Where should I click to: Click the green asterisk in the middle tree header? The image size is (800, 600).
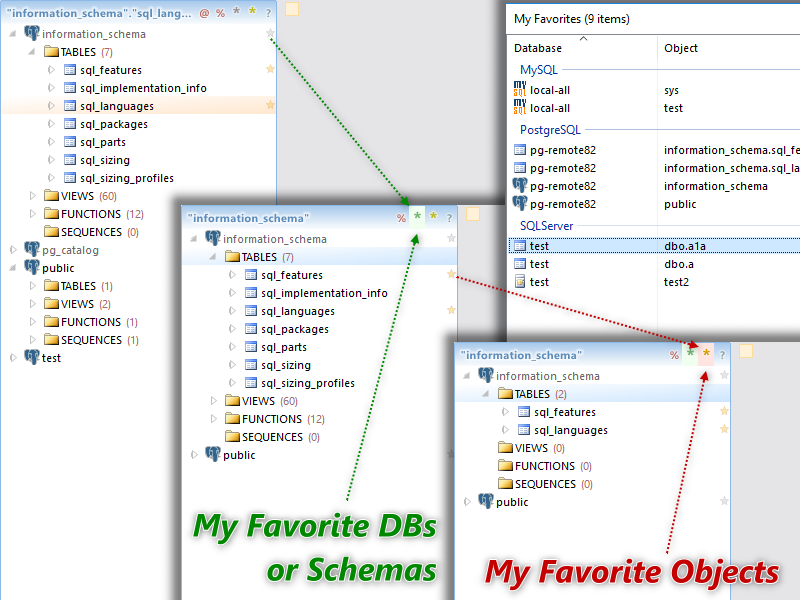pyautogui.click(x=417, y=216)
